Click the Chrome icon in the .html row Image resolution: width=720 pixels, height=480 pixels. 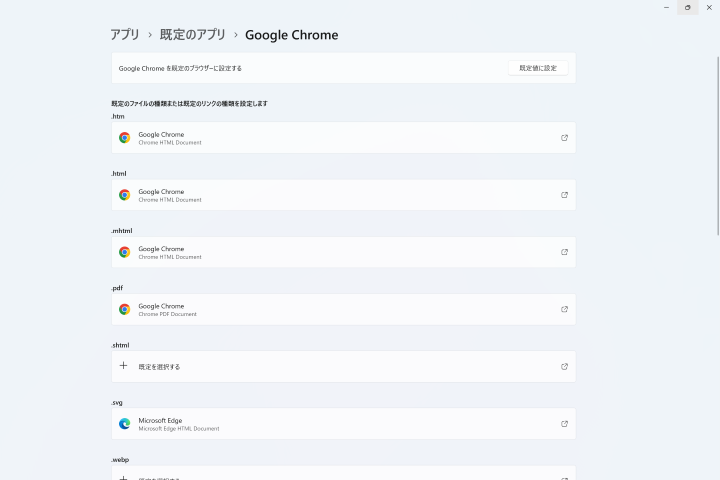click(124, 195)
